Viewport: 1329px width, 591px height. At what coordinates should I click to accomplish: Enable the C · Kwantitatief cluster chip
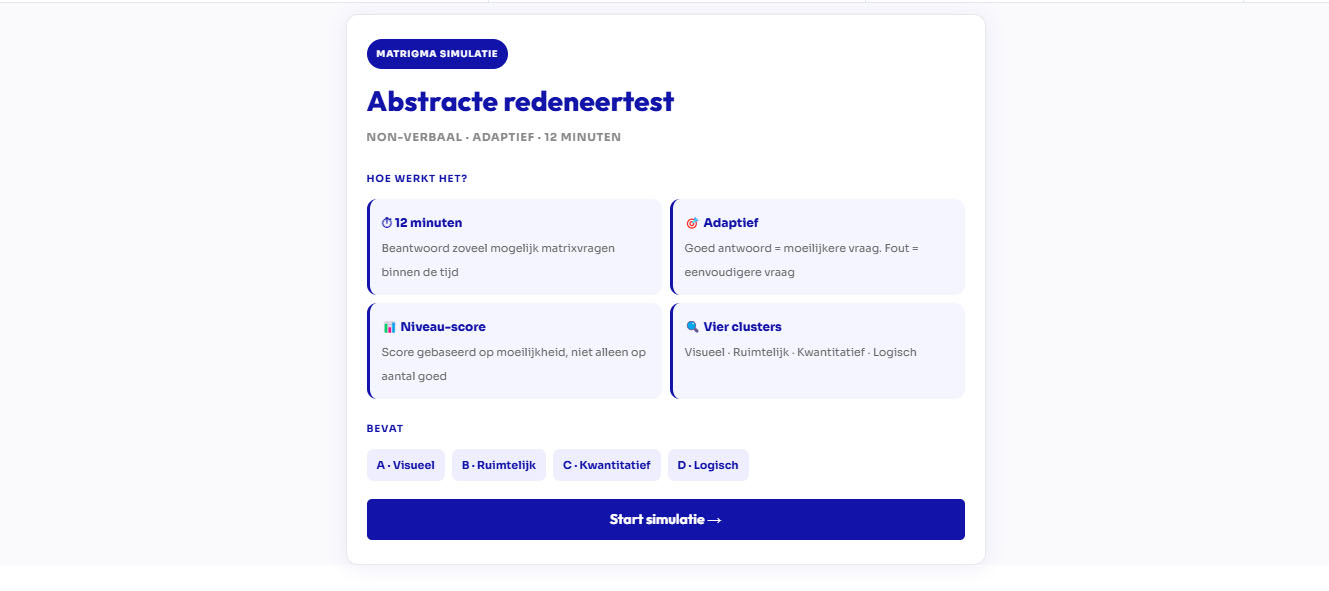tap(607, 464)
